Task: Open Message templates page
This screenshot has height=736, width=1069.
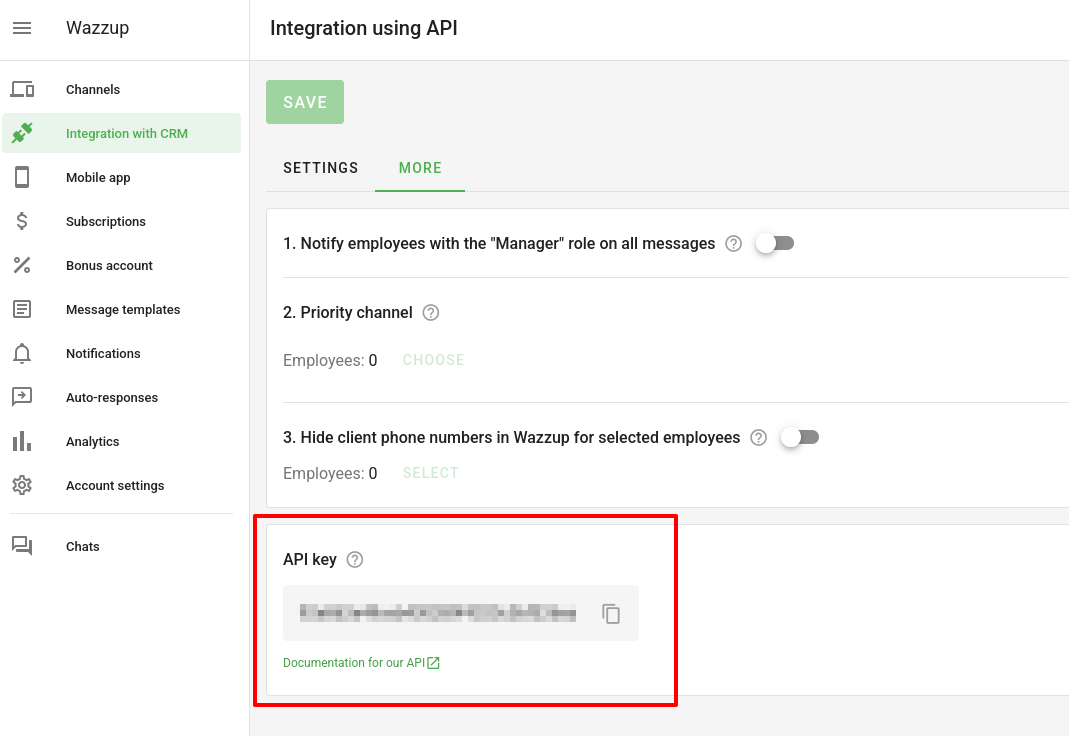Action: [x=121, y=309]
